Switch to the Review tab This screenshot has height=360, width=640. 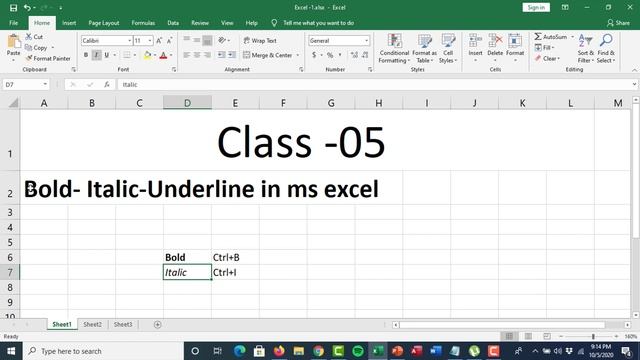200,23
